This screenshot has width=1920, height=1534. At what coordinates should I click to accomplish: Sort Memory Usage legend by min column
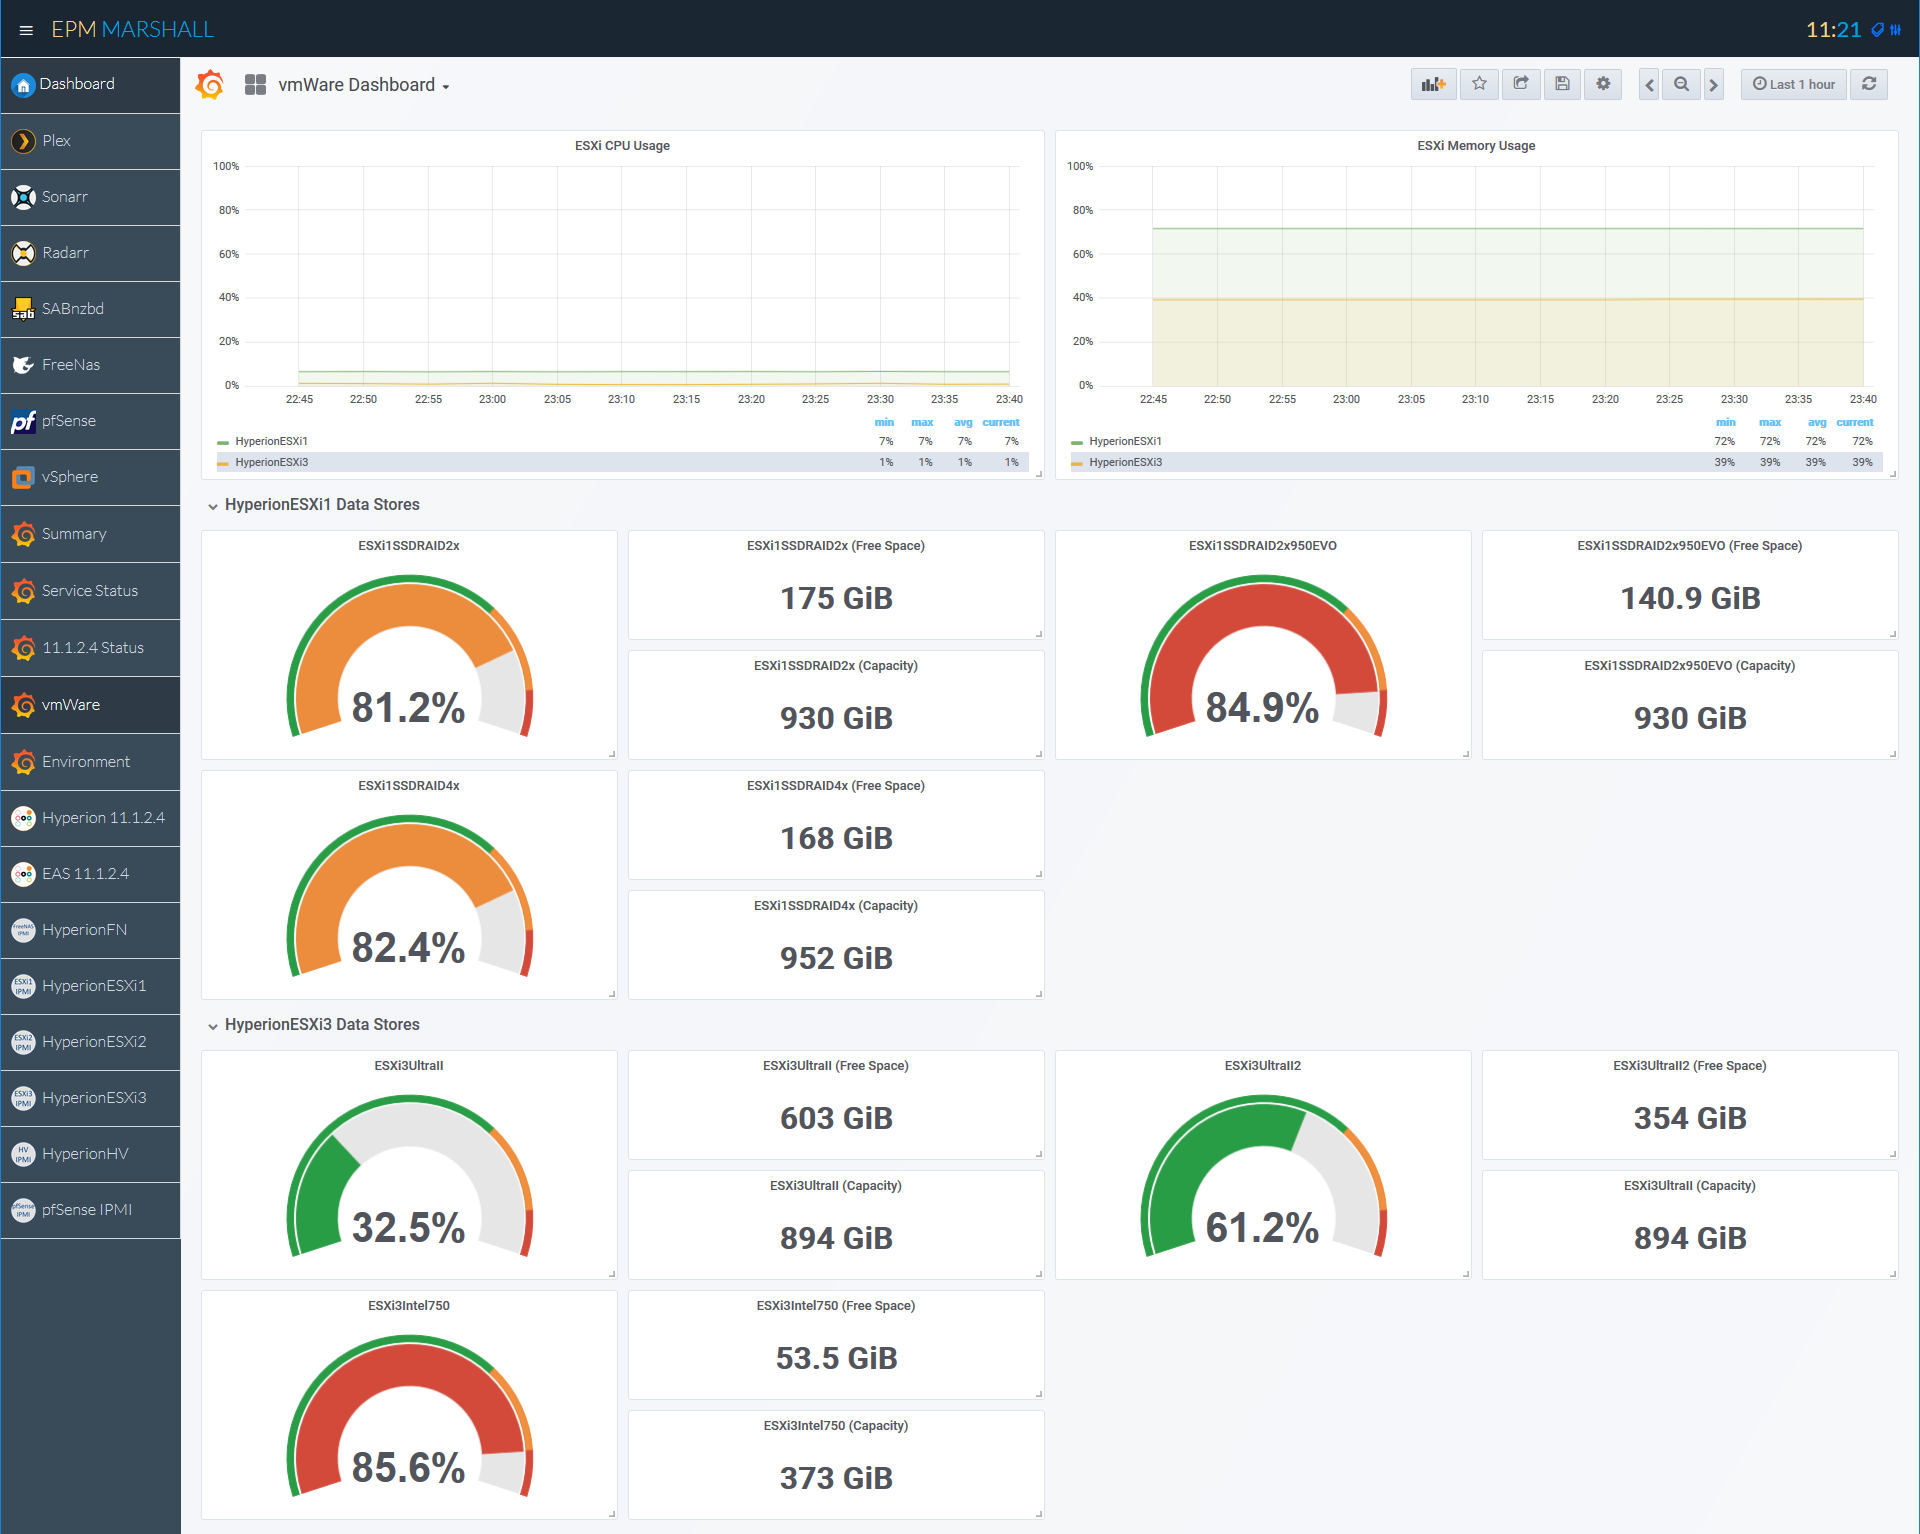[1726, 422]
